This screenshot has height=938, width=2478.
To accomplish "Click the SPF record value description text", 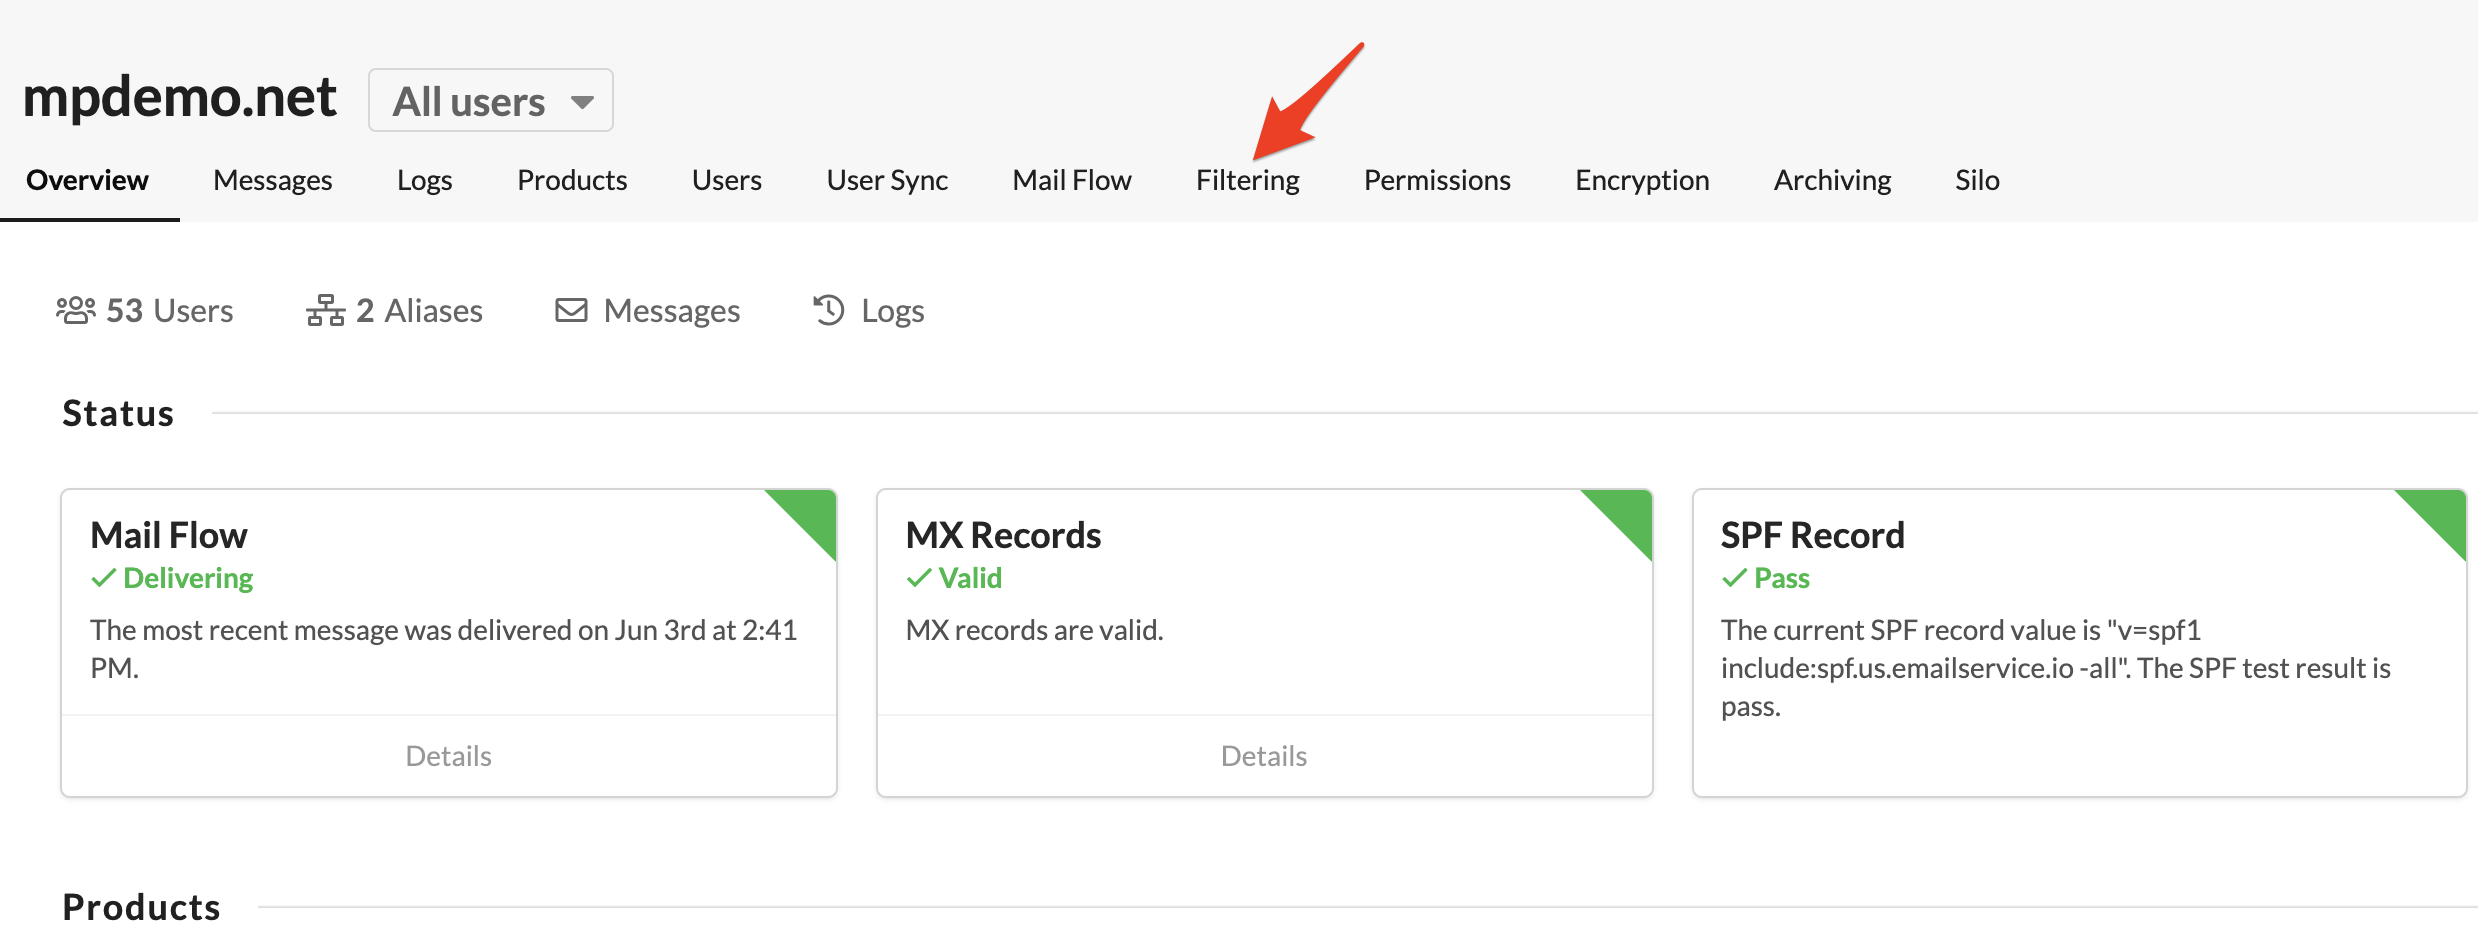I will [x=2056, y=668].
